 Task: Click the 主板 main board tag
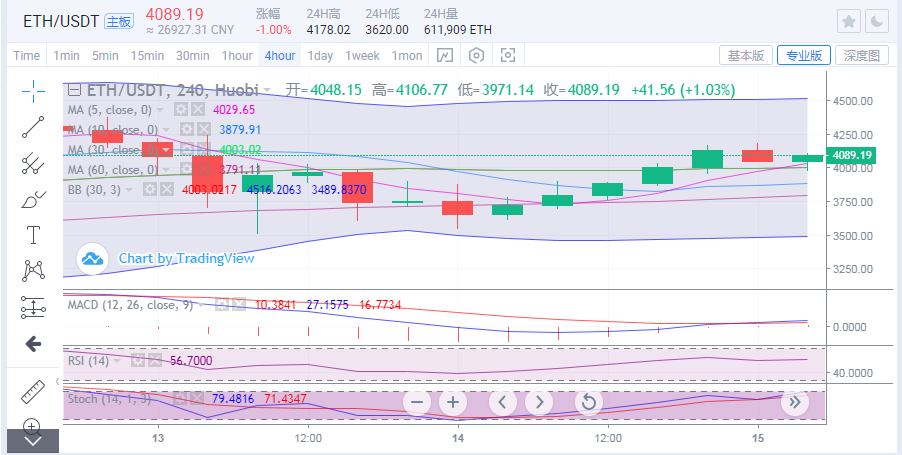(x=119, y=22)
